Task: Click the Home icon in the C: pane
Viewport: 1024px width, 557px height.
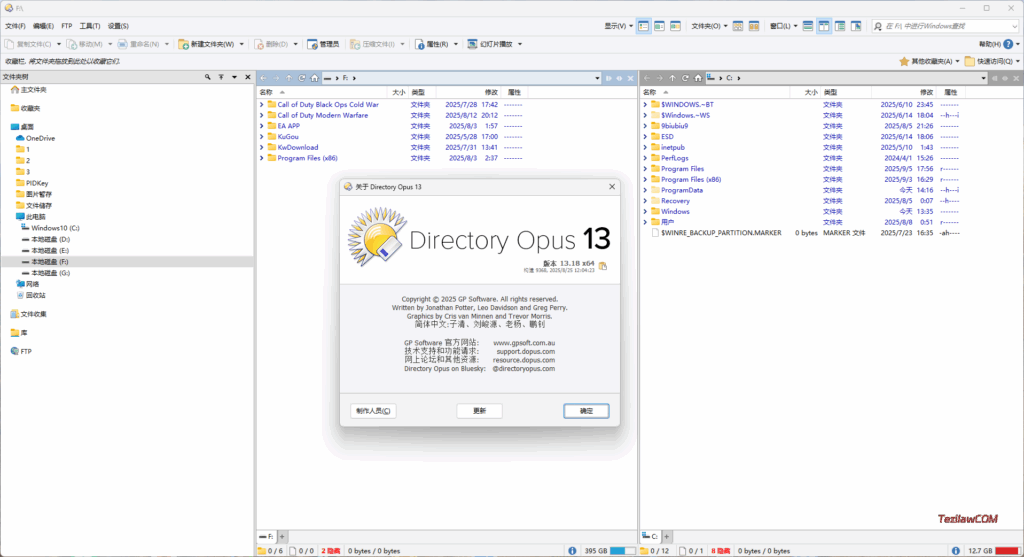Action: (697, 78)
